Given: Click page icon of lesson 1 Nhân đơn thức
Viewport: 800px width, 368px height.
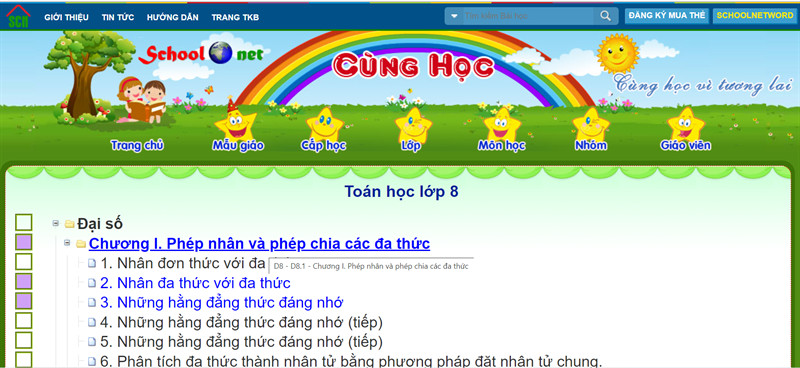Looking at the screenshot, I should pyautogui.click(x=92, y=264).
